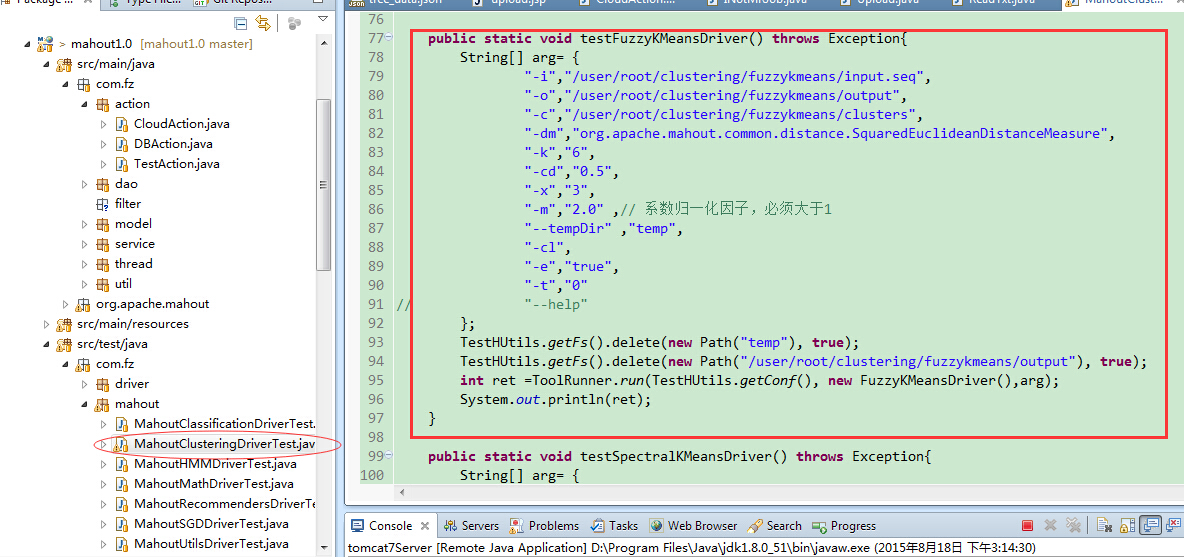Toggle Scroll Lock in Console toolbar
Viewport: 1184px width, 557px height.
(1128, 525)
